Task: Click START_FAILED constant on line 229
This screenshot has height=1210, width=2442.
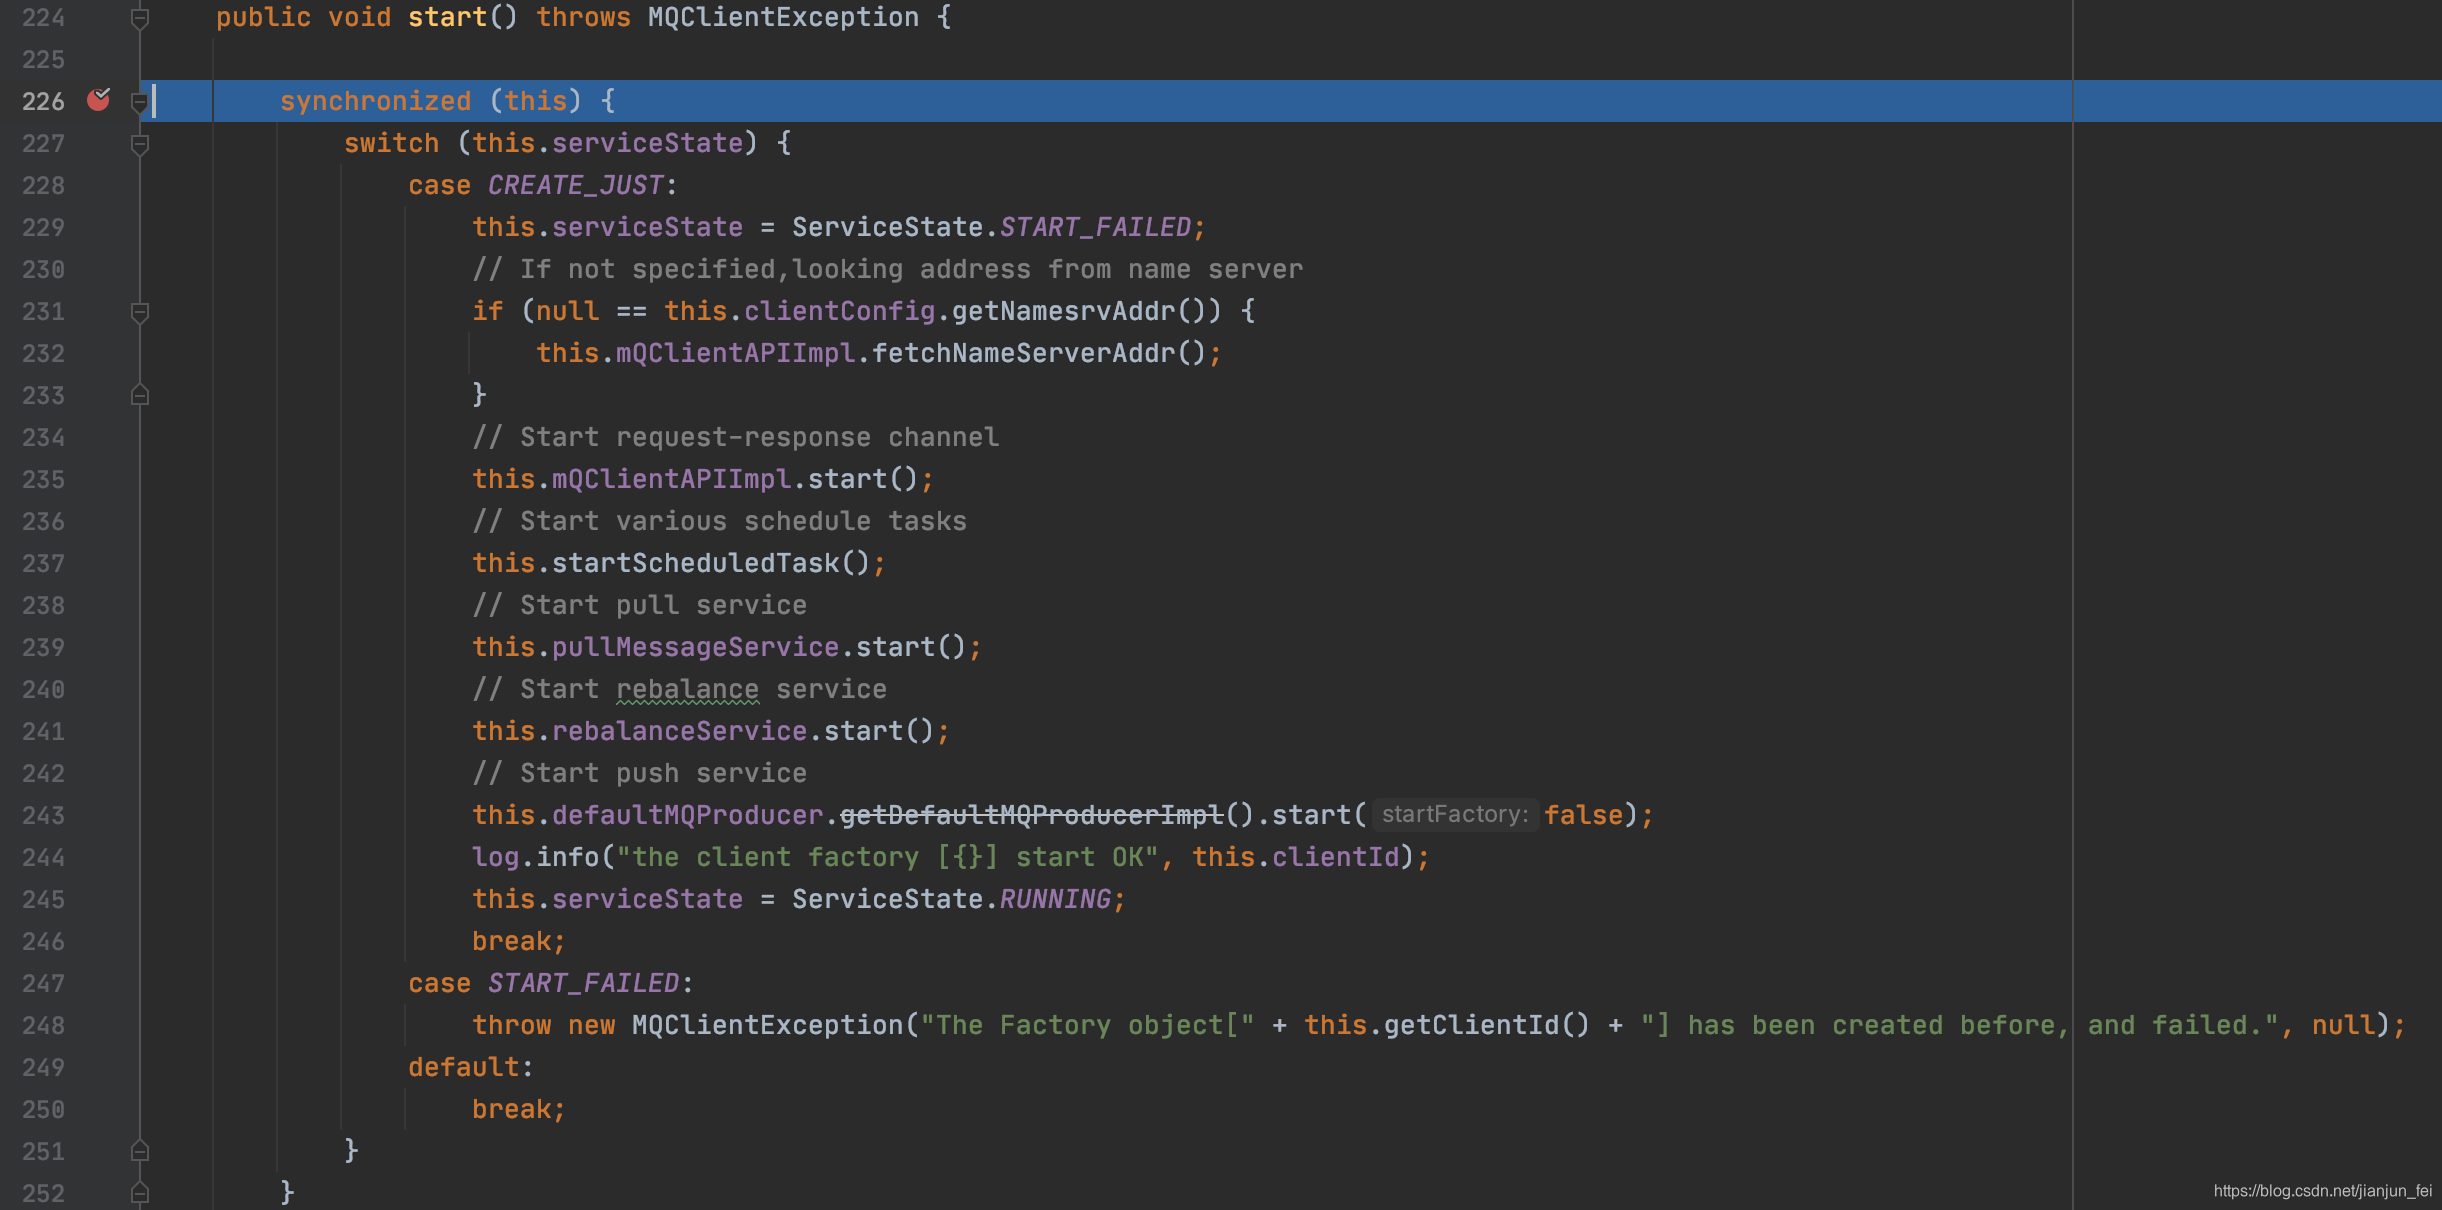Action: (1095, 227)
